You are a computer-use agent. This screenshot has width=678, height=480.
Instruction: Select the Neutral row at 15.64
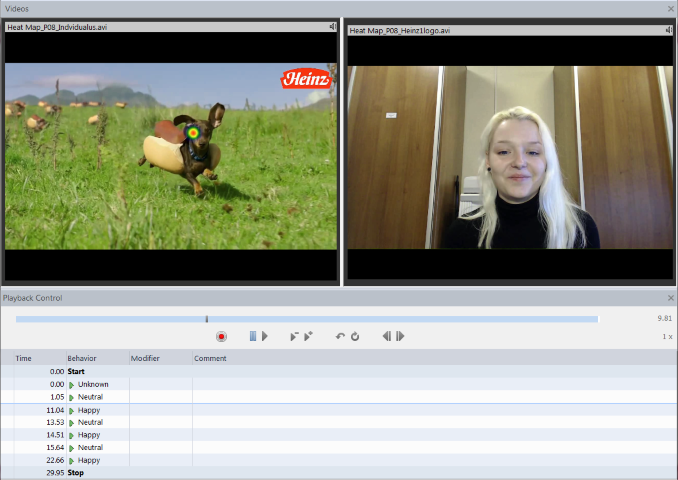(x=339, y=448)
